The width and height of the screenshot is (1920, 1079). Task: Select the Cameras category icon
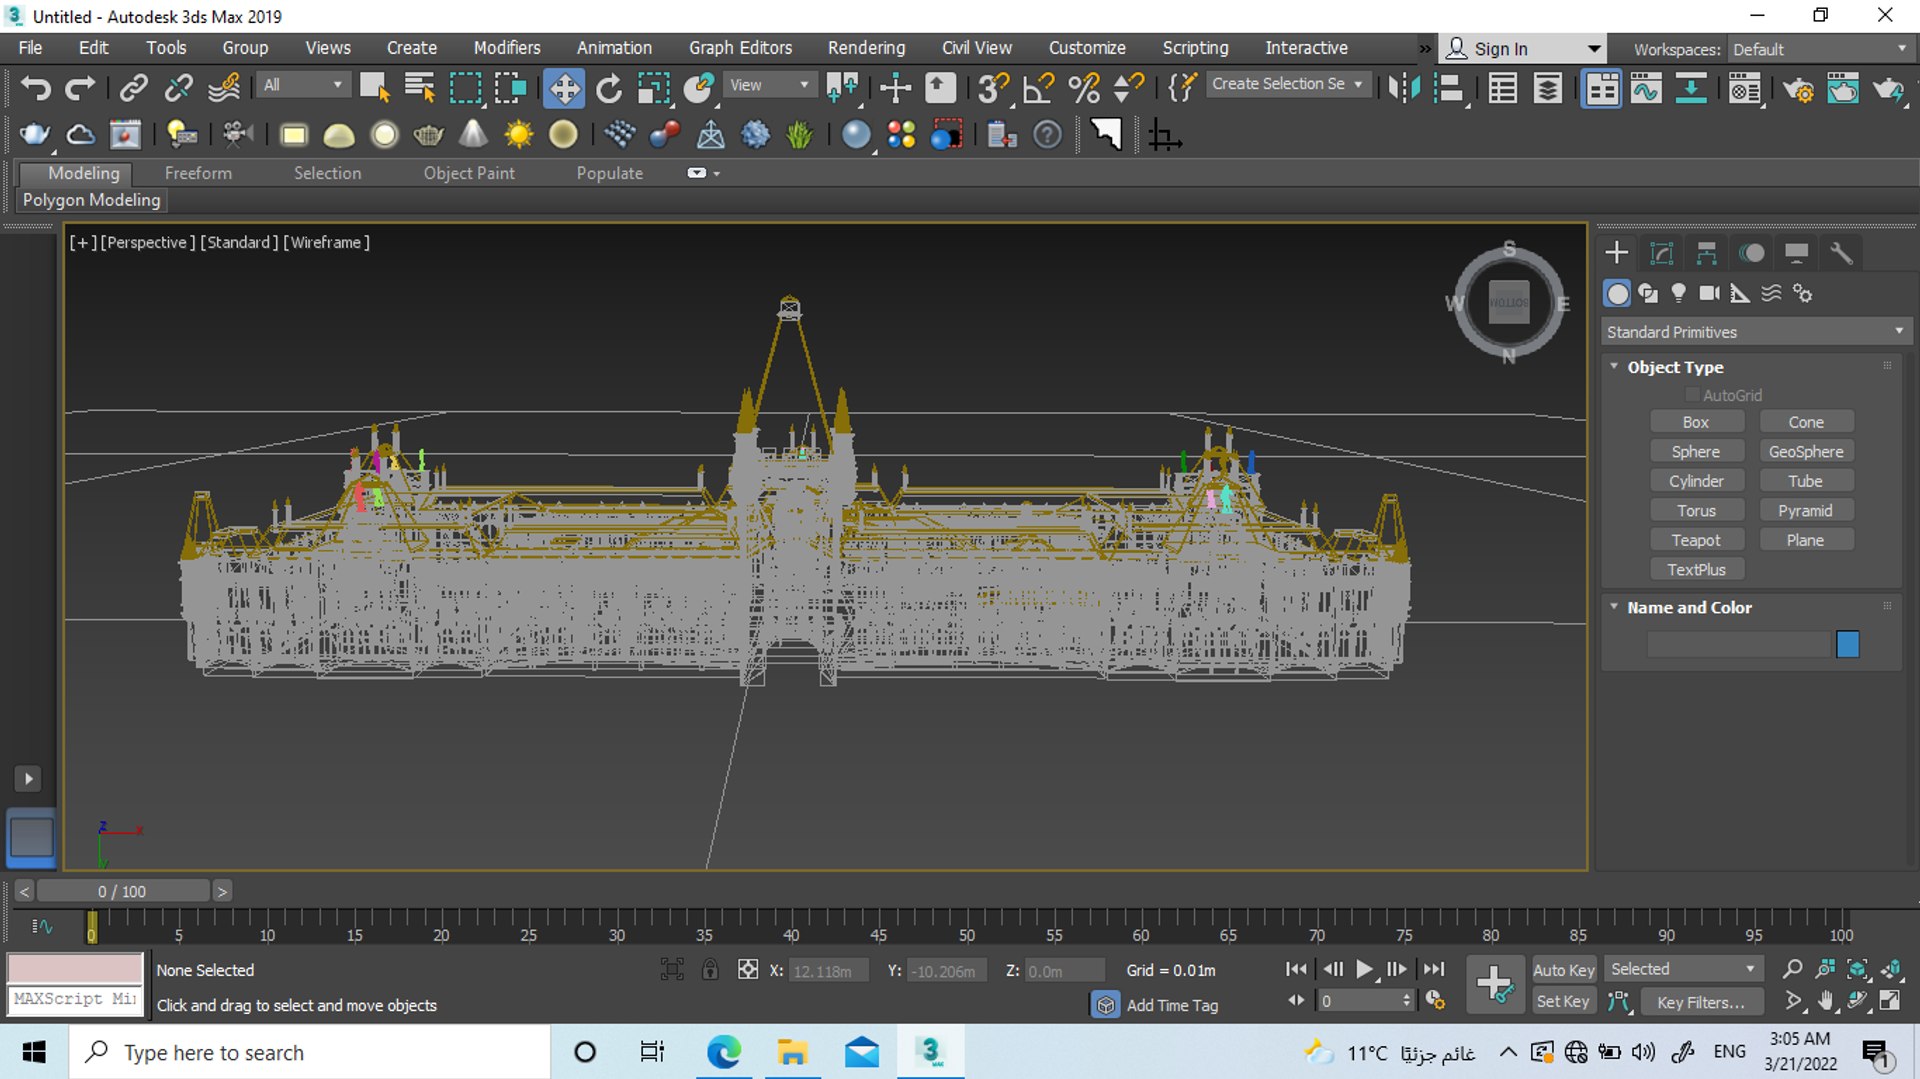click(1710, 293)
